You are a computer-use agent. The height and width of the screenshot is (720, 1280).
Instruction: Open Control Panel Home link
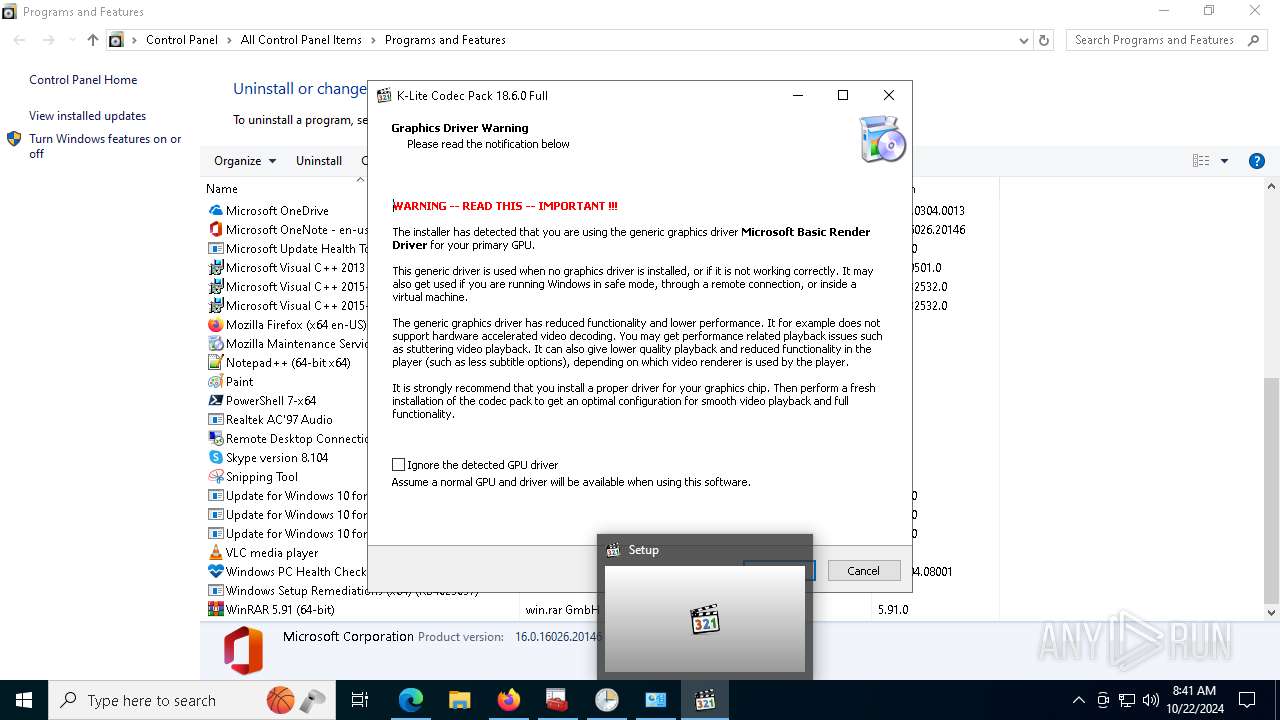click(83, 80)
